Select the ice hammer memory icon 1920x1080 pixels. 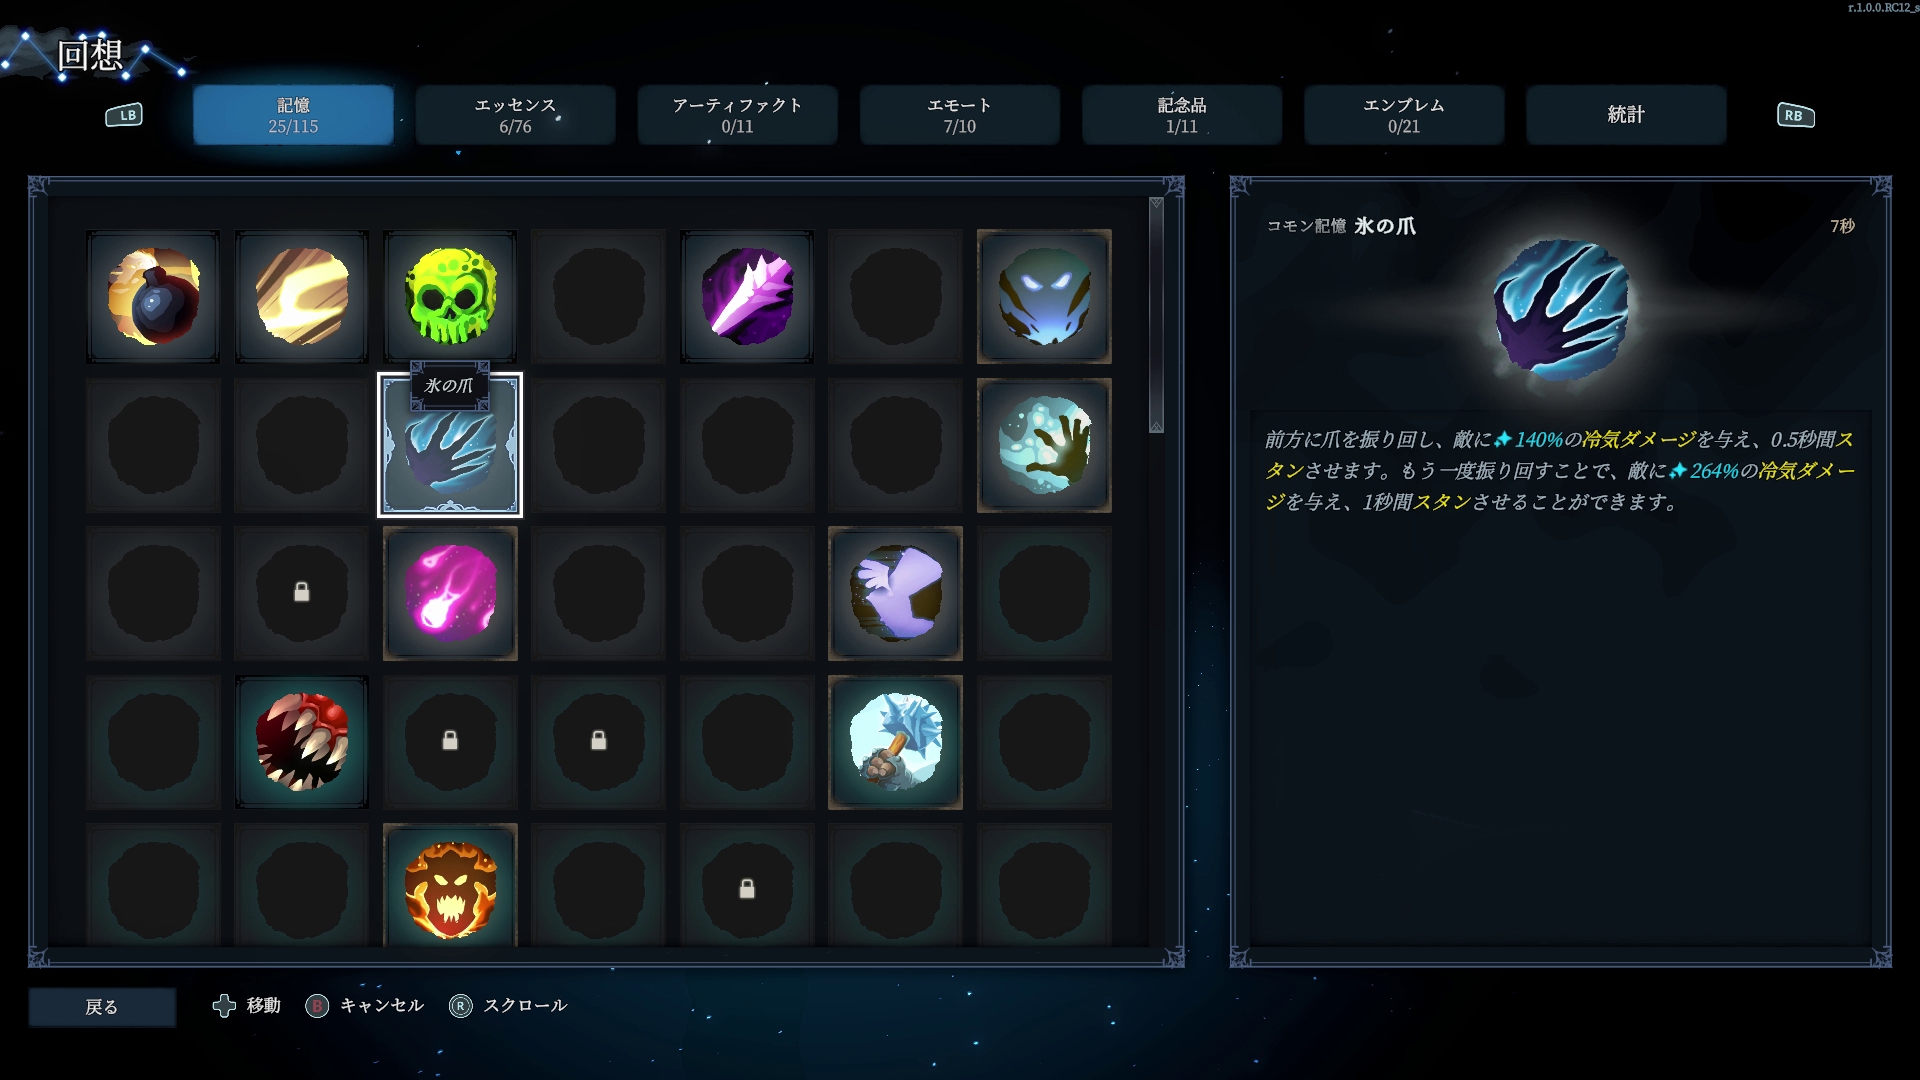coord(895,742)
